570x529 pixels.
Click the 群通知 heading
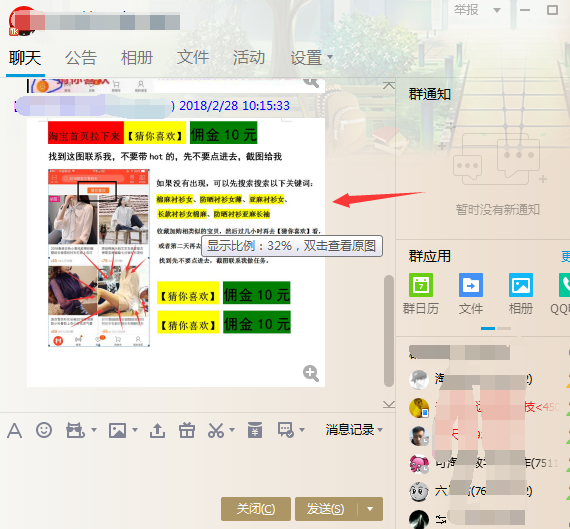tap(430, 94)
